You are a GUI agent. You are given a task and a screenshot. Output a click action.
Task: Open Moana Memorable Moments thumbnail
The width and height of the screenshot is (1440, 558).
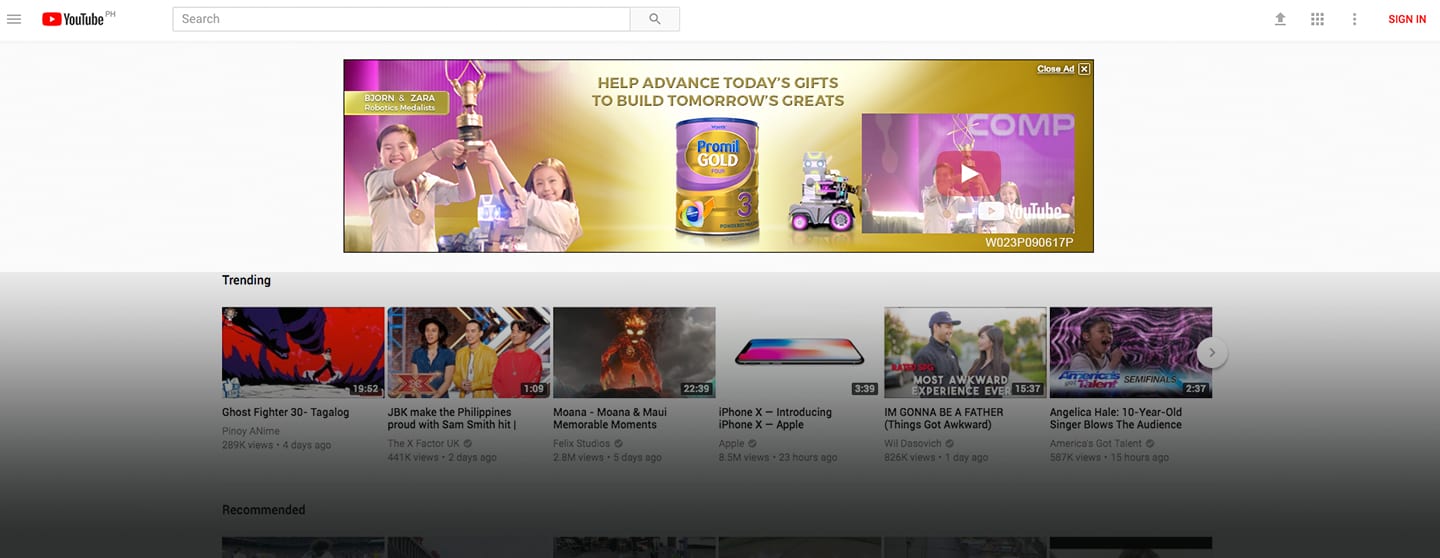coord(634,352)
